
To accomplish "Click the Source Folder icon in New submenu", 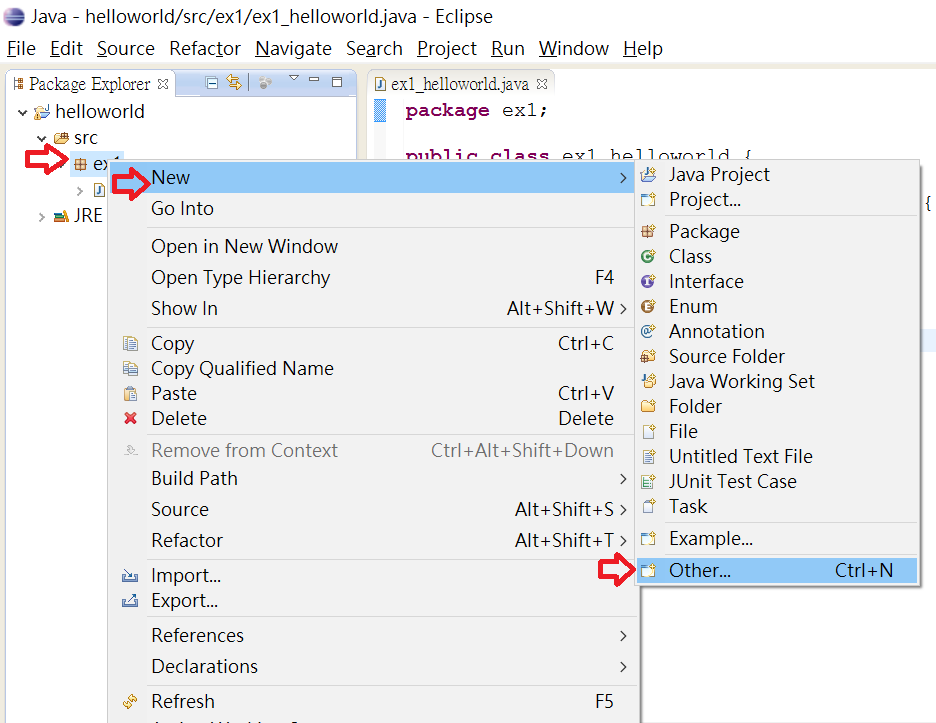I will click(648, 356).
